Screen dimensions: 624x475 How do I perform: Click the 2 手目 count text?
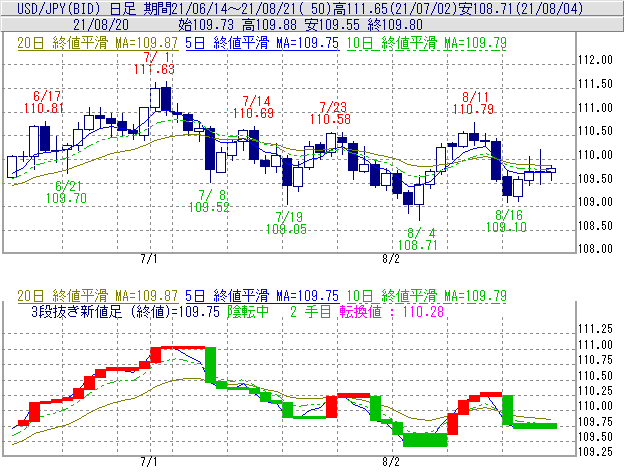coord(310,311)
